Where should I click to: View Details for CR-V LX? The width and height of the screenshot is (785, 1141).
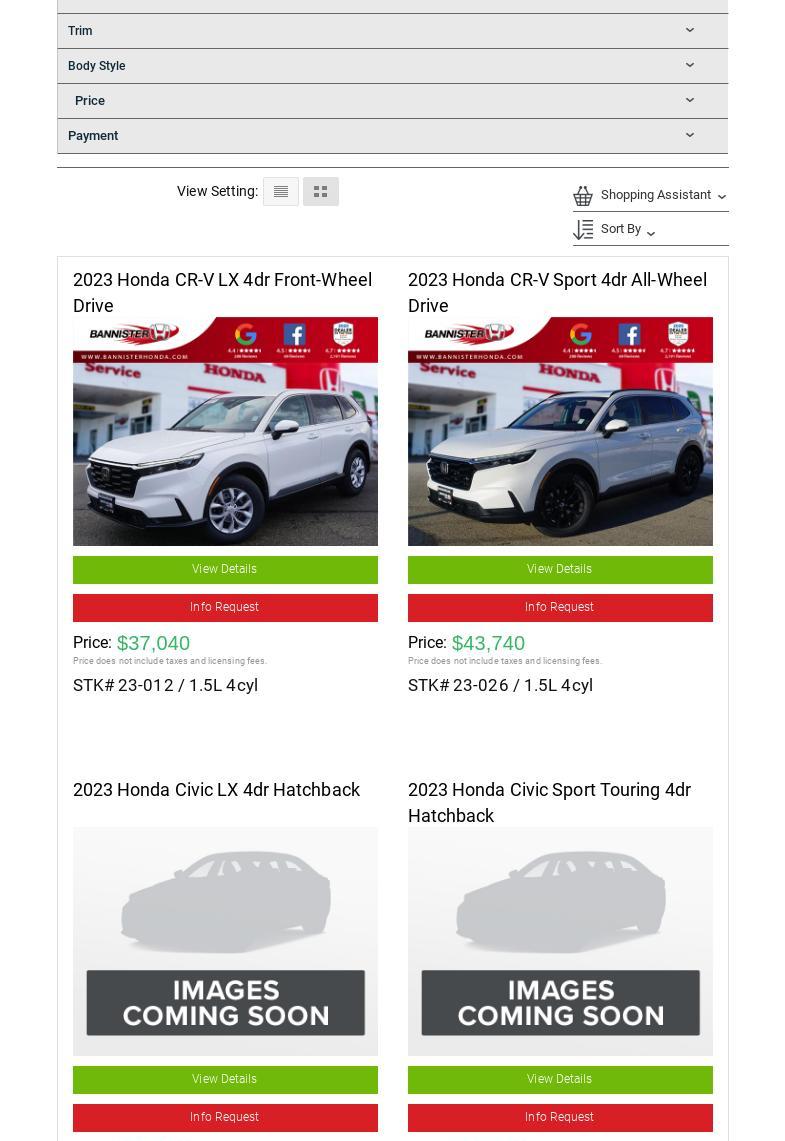(x=225, y=569)
